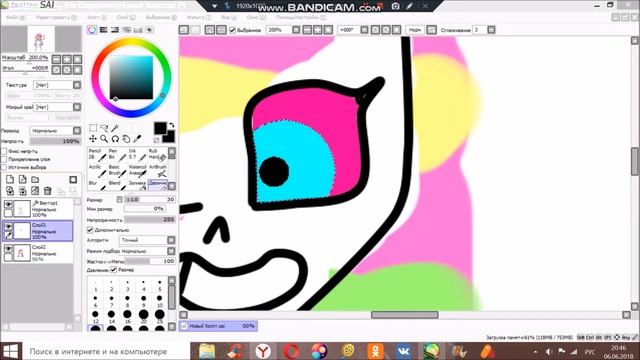Open the Сглаживание stabilizer dropdown
Viewport: 640px width, 360px height.
coord(491,30)
